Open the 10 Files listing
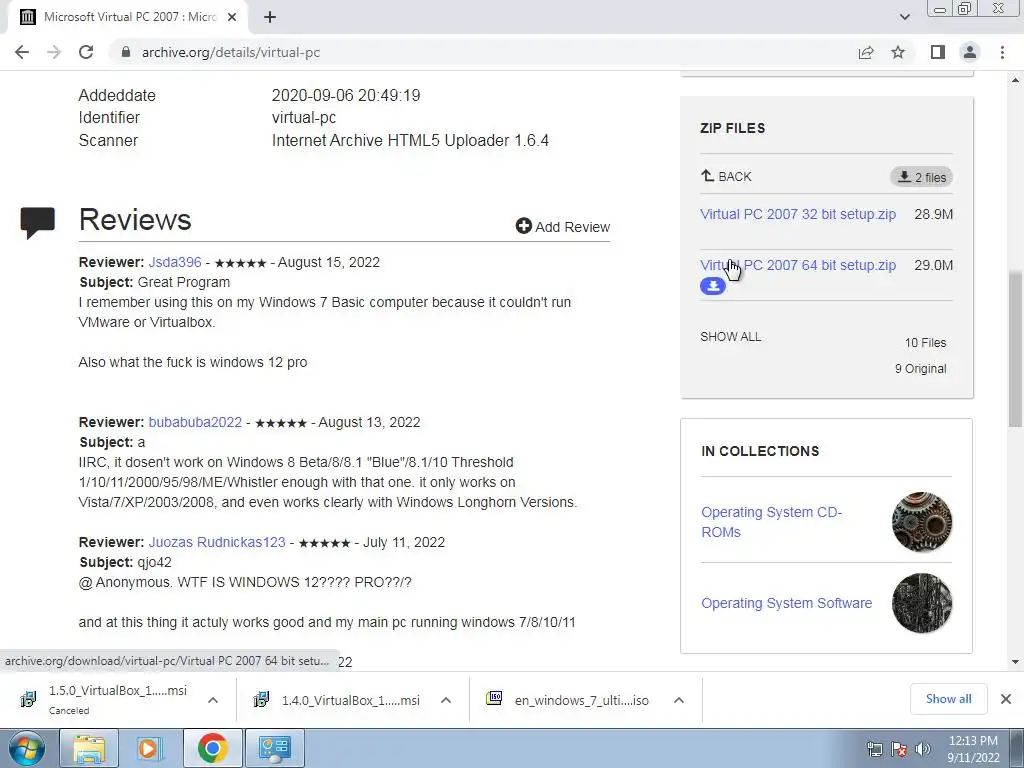 coord(925,343)
